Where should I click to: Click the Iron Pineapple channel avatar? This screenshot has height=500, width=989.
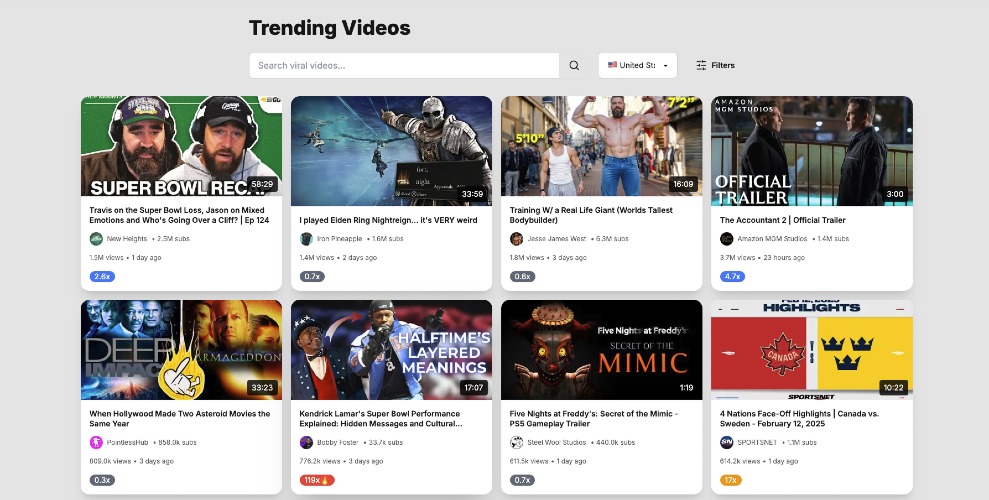click(x=306, y=238)
